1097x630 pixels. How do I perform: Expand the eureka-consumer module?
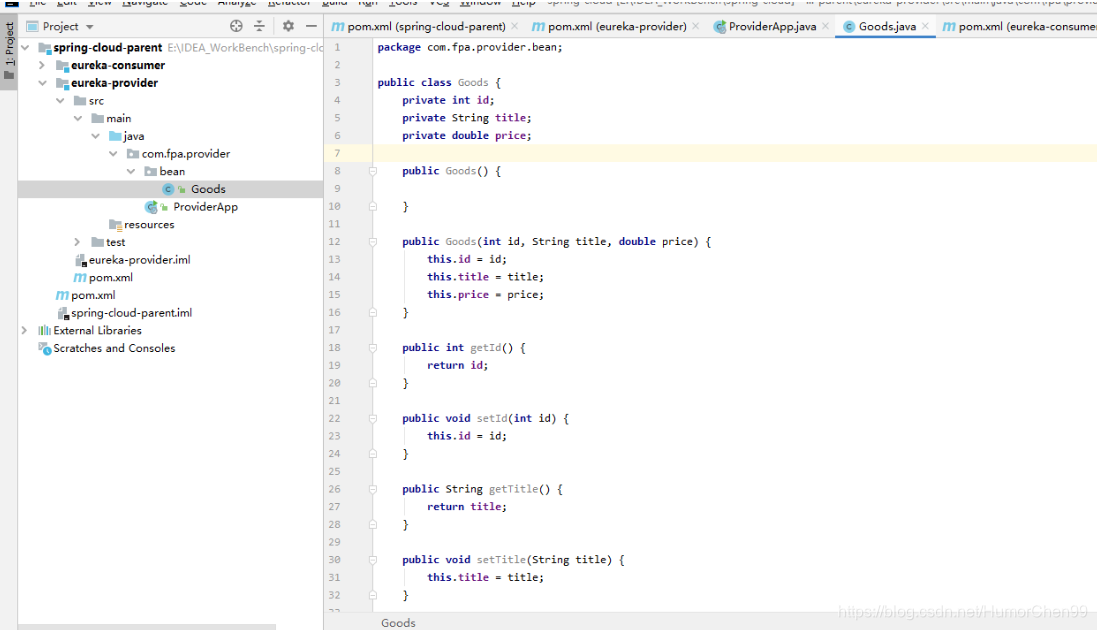(x=42, y=65)
